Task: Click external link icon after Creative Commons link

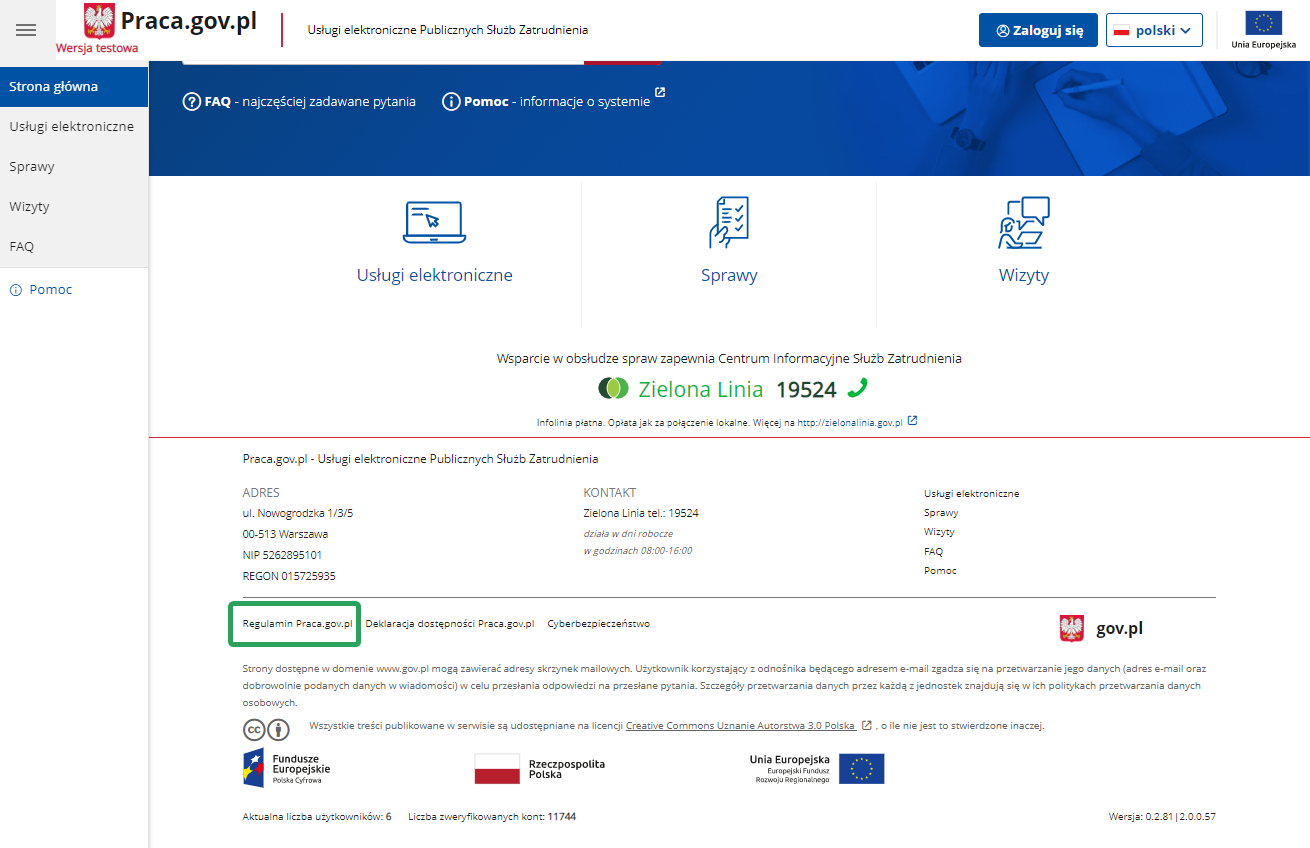Action: click(x=866, y=725)
